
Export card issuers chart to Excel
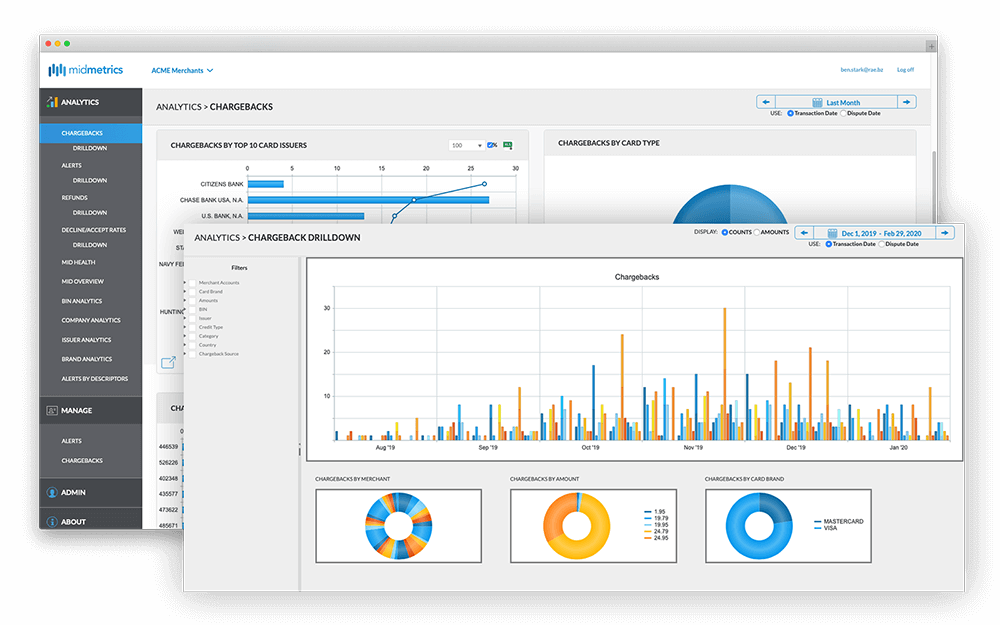tap(507, 145)
